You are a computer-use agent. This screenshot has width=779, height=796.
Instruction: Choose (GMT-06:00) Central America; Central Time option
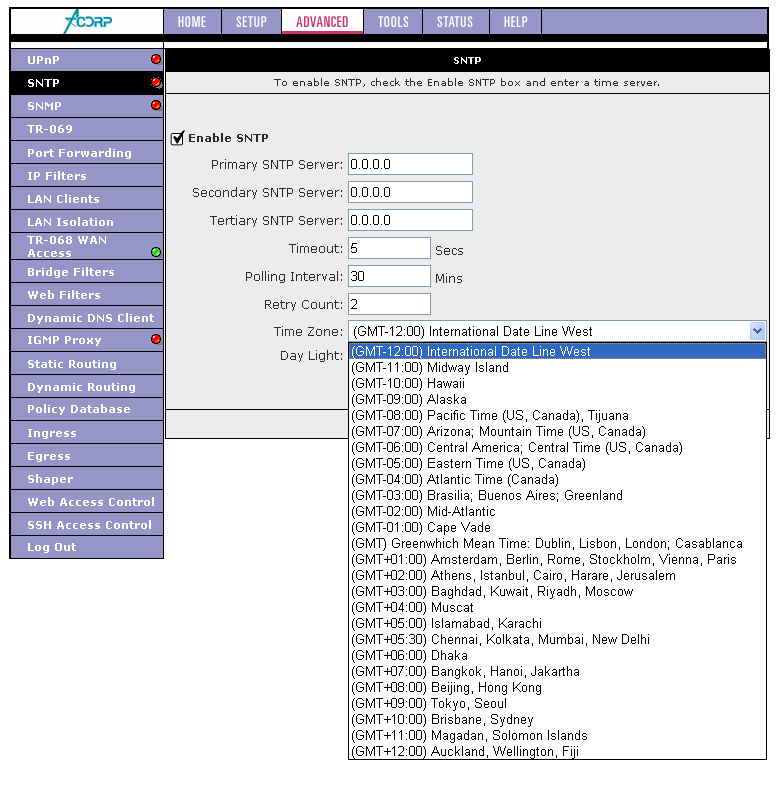(x=557, y=447)
